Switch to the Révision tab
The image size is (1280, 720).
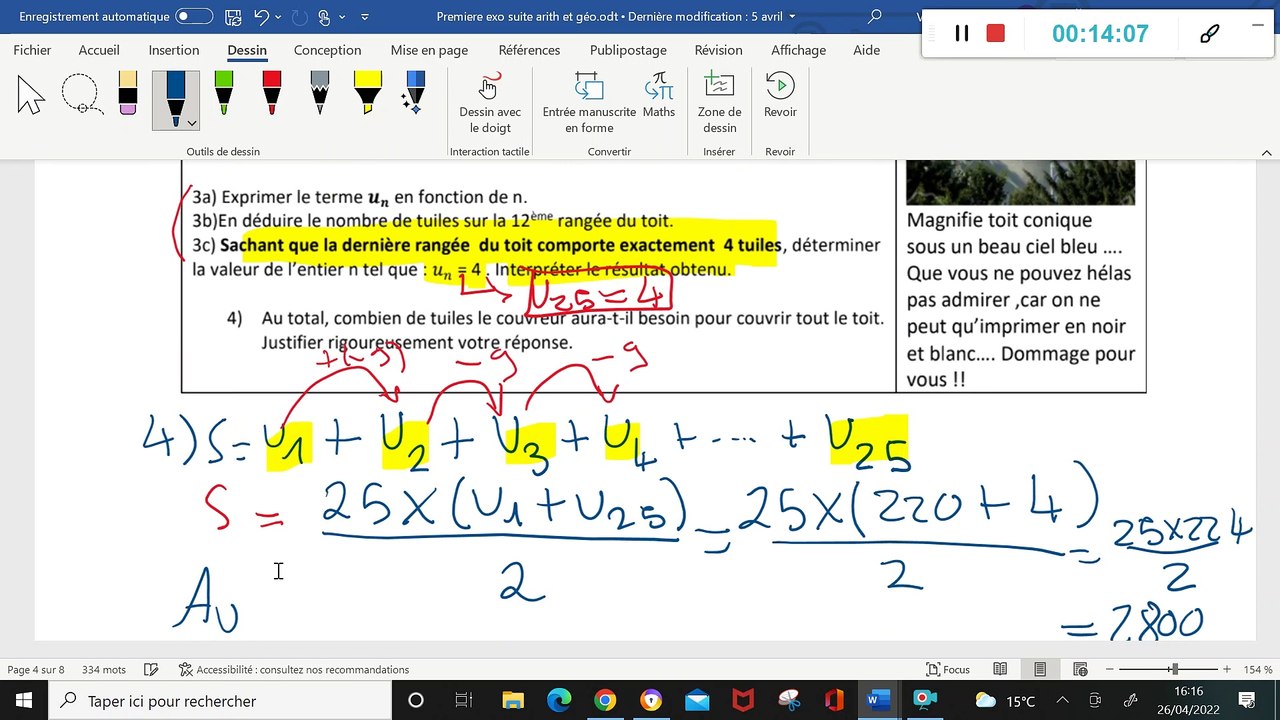(x=718, y=50)
